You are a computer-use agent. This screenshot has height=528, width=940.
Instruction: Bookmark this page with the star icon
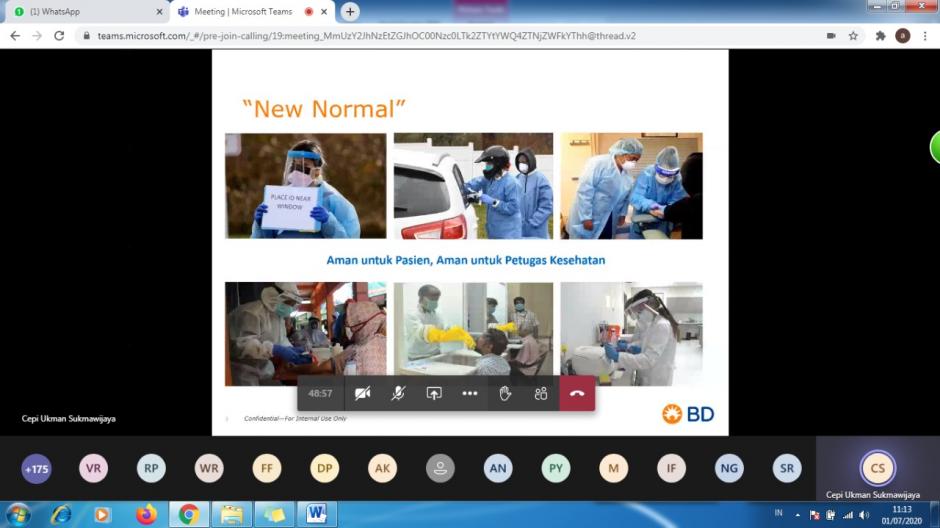853,35
